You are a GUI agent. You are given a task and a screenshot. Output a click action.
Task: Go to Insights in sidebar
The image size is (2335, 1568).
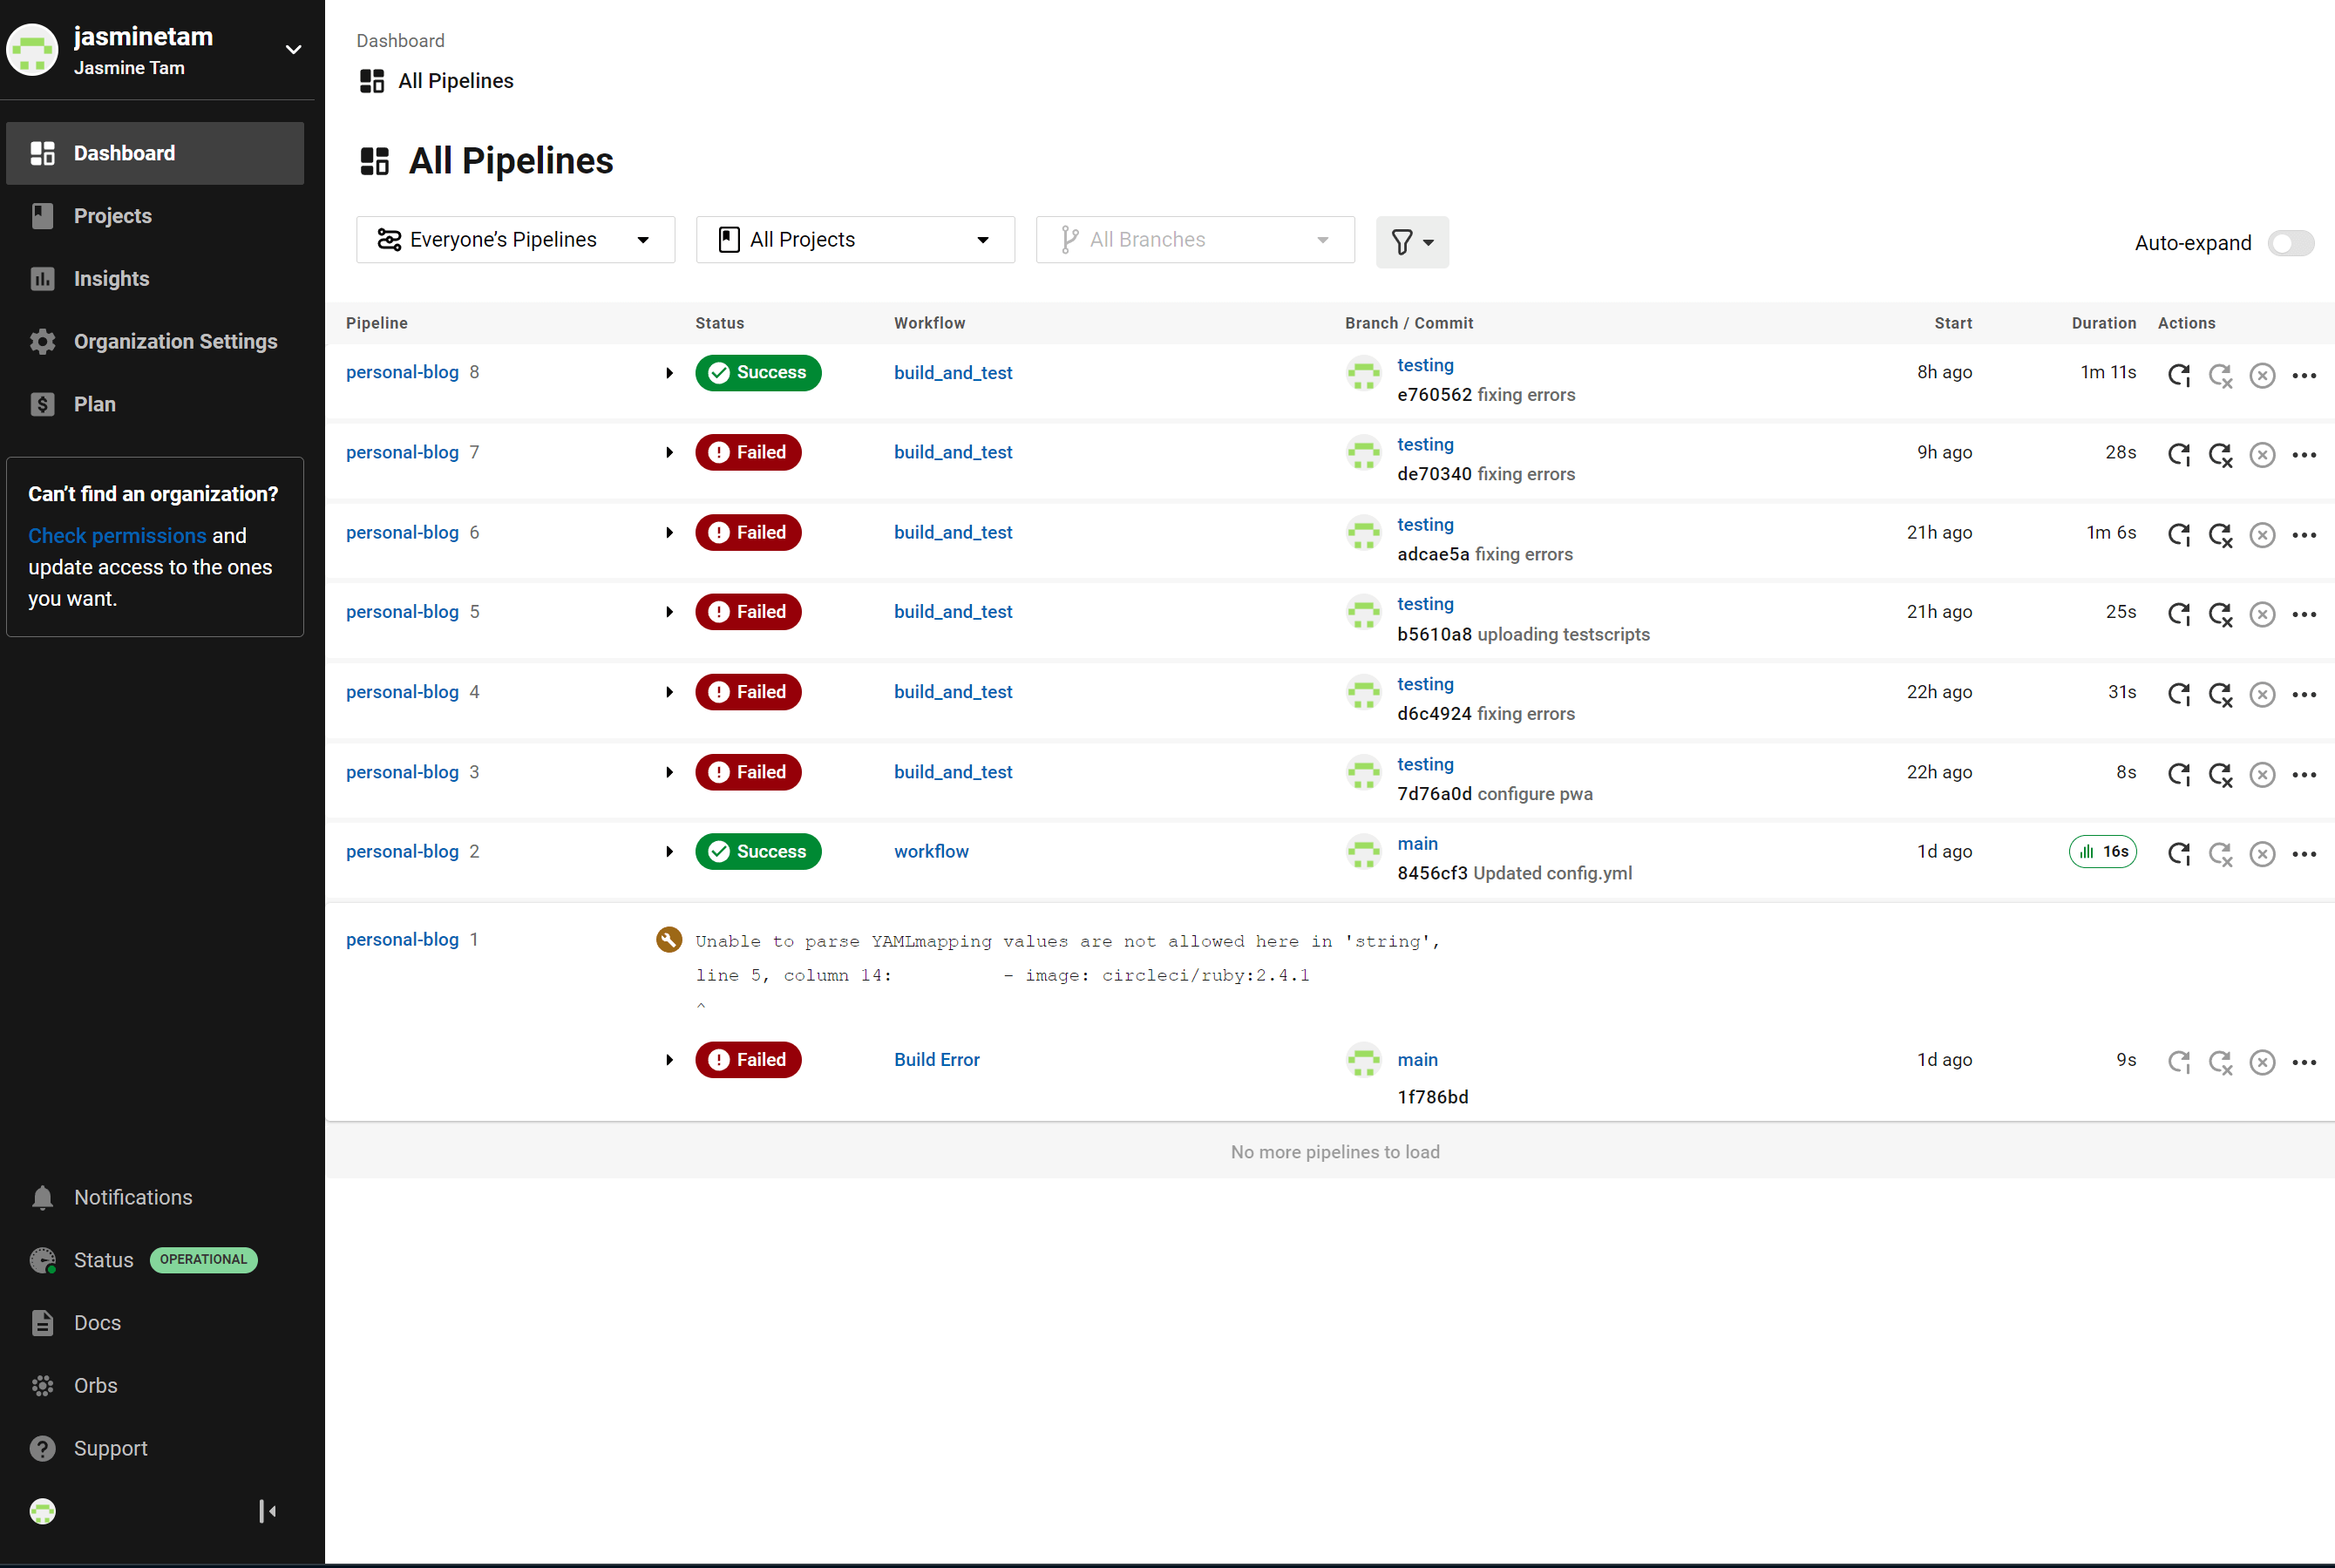point(111,279)
